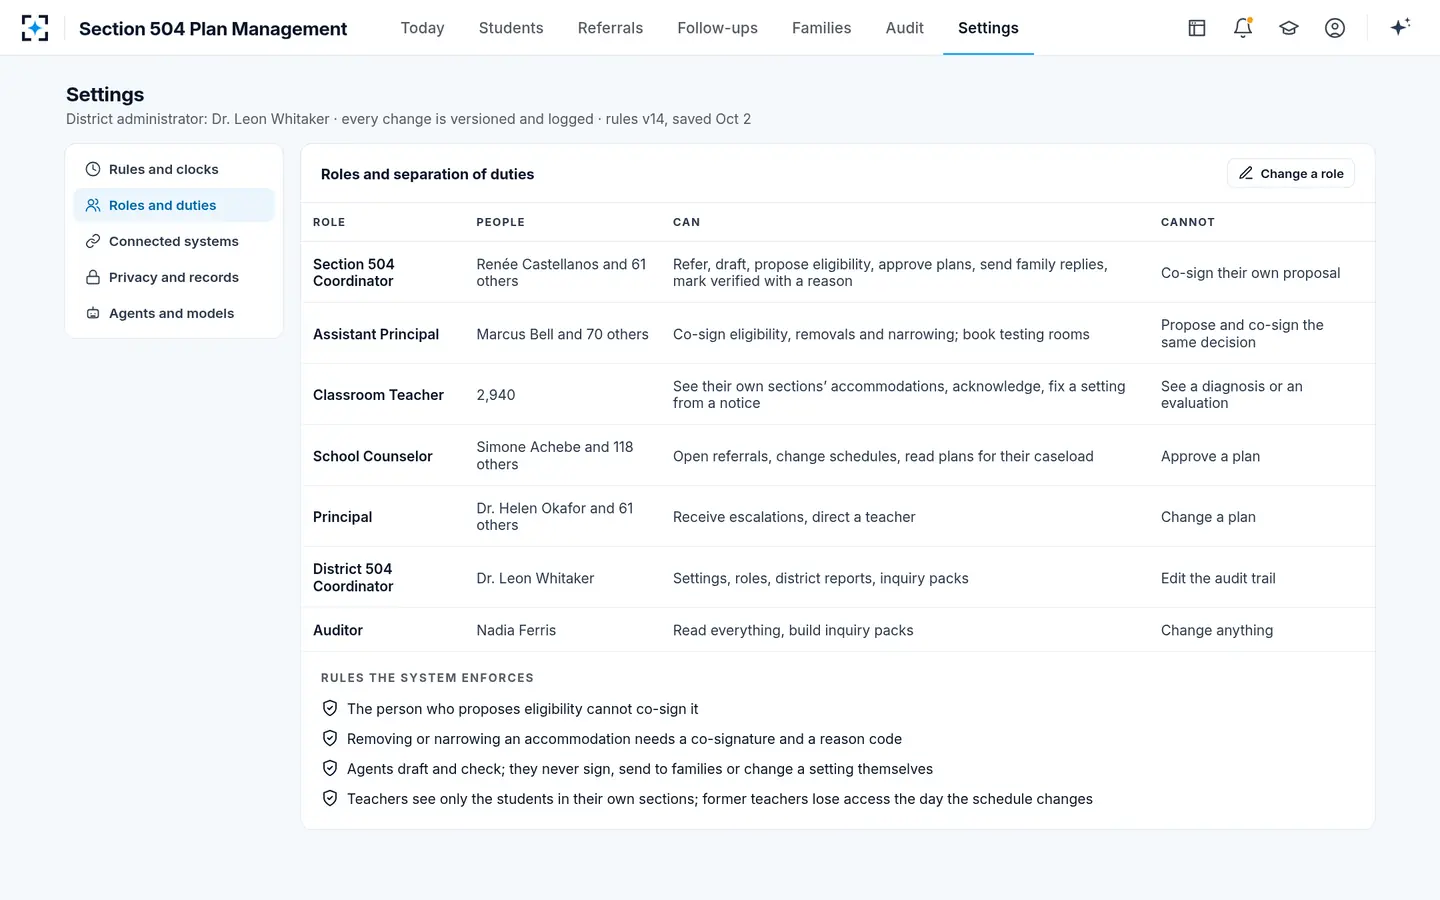Click Marcus Bell and 70 others
The width and height of the screenshot is (1440, 900).
click(x=562, y=334)
